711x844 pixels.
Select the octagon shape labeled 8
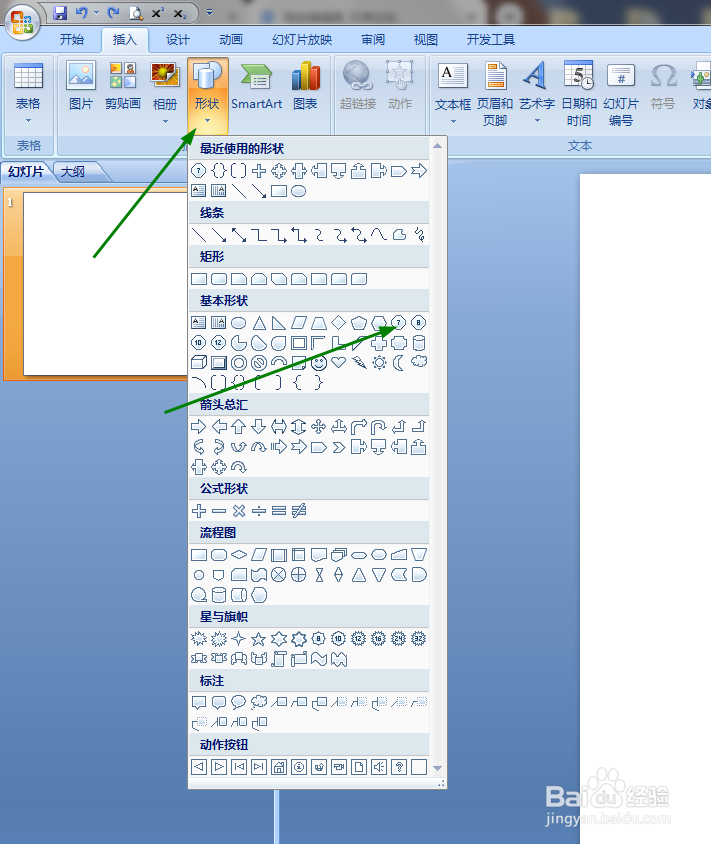click(x=419, y=323)
